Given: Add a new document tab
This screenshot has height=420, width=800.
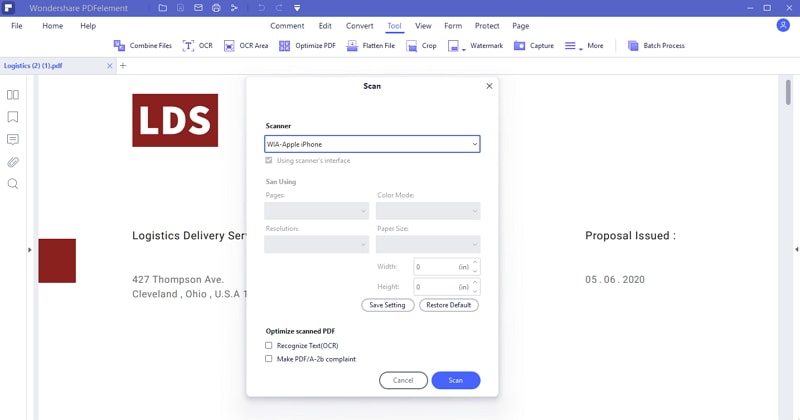Looking at the screenshot, I should pyautogui.click(x=122, y=65).
